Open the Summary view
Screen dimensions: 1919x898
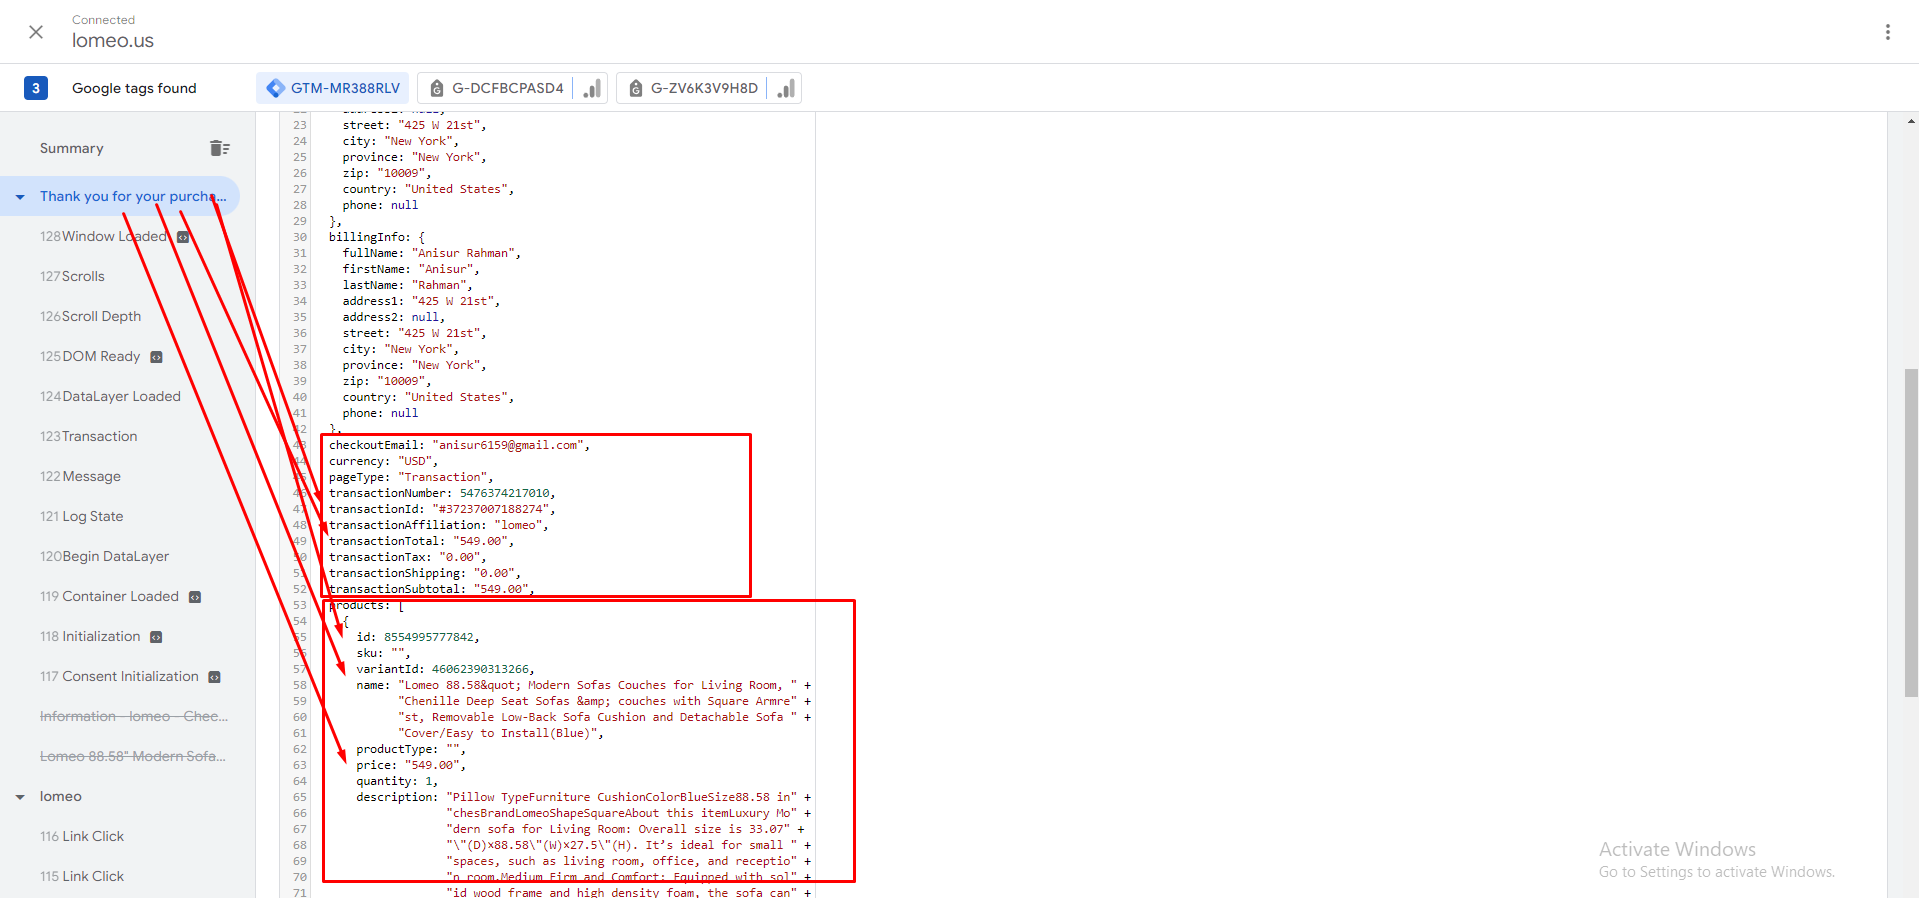(72, 148)
